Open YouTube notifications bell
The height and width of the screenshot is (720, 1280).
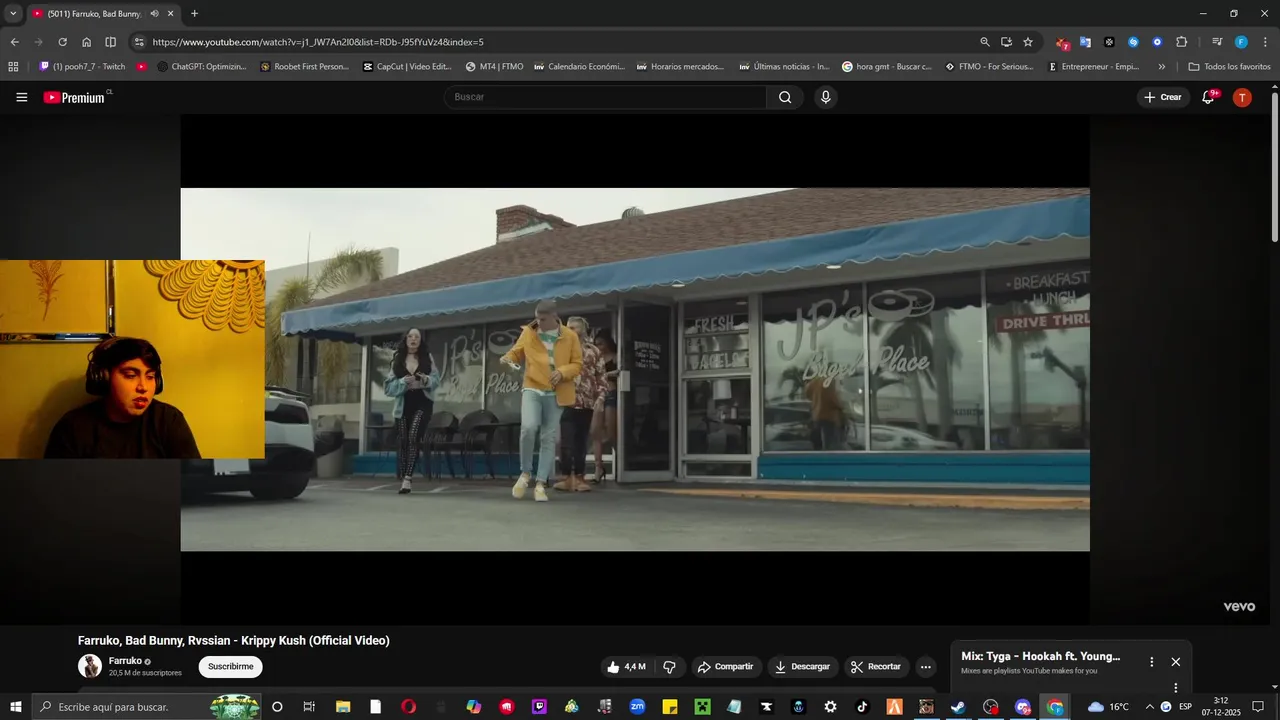tap(1208, 97)
